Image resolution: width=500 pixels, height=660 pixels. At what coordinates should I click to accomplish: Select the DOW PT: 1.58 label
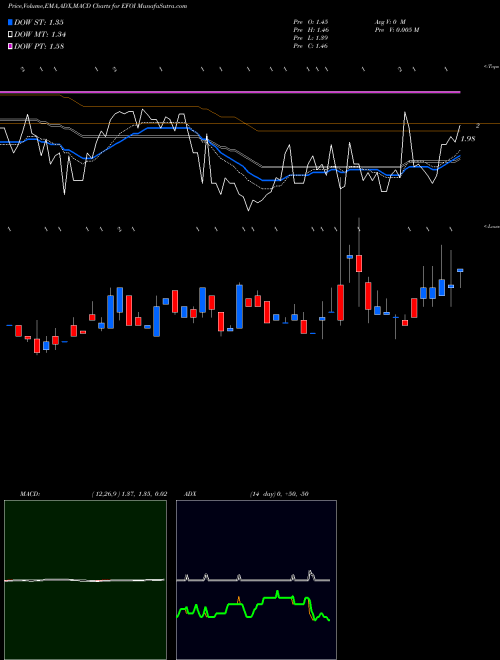point(39,47)
